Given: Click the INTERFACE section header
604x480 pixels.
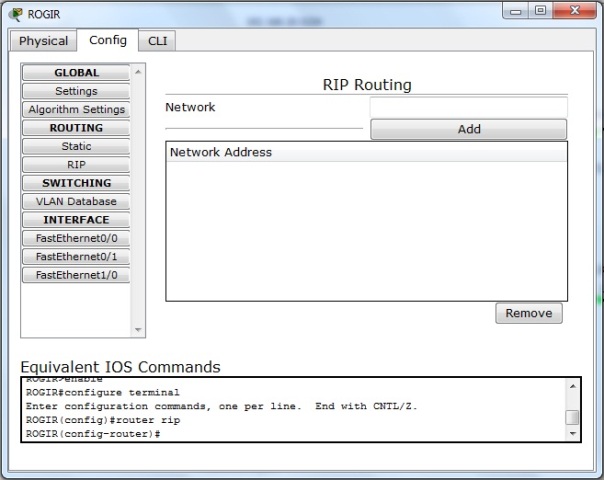Looking at the screenshot, I should pos(76,220).
